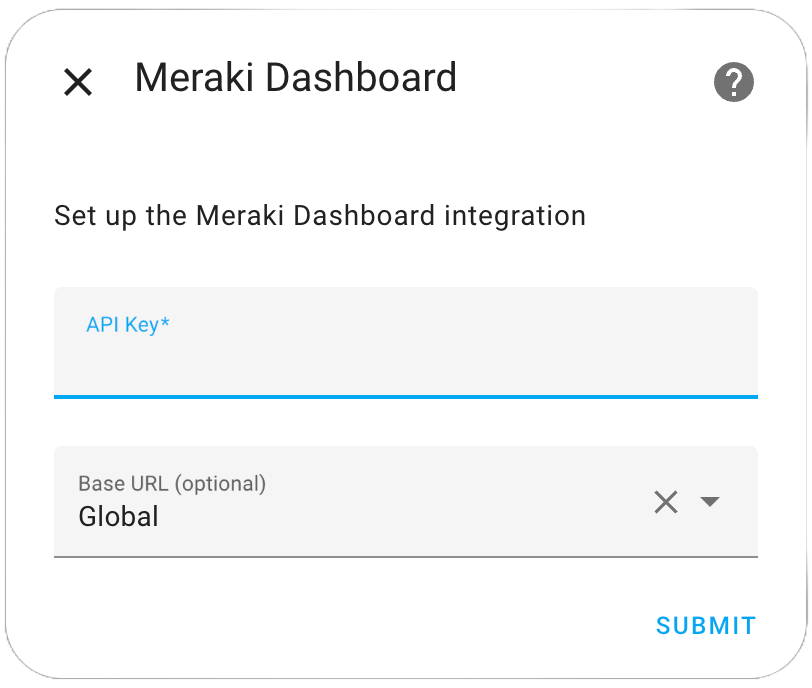Dismiss dialog using the top-left X icon
Viewport: 812px width, 688px height.
pyautogui.click(x=78, y=82)
